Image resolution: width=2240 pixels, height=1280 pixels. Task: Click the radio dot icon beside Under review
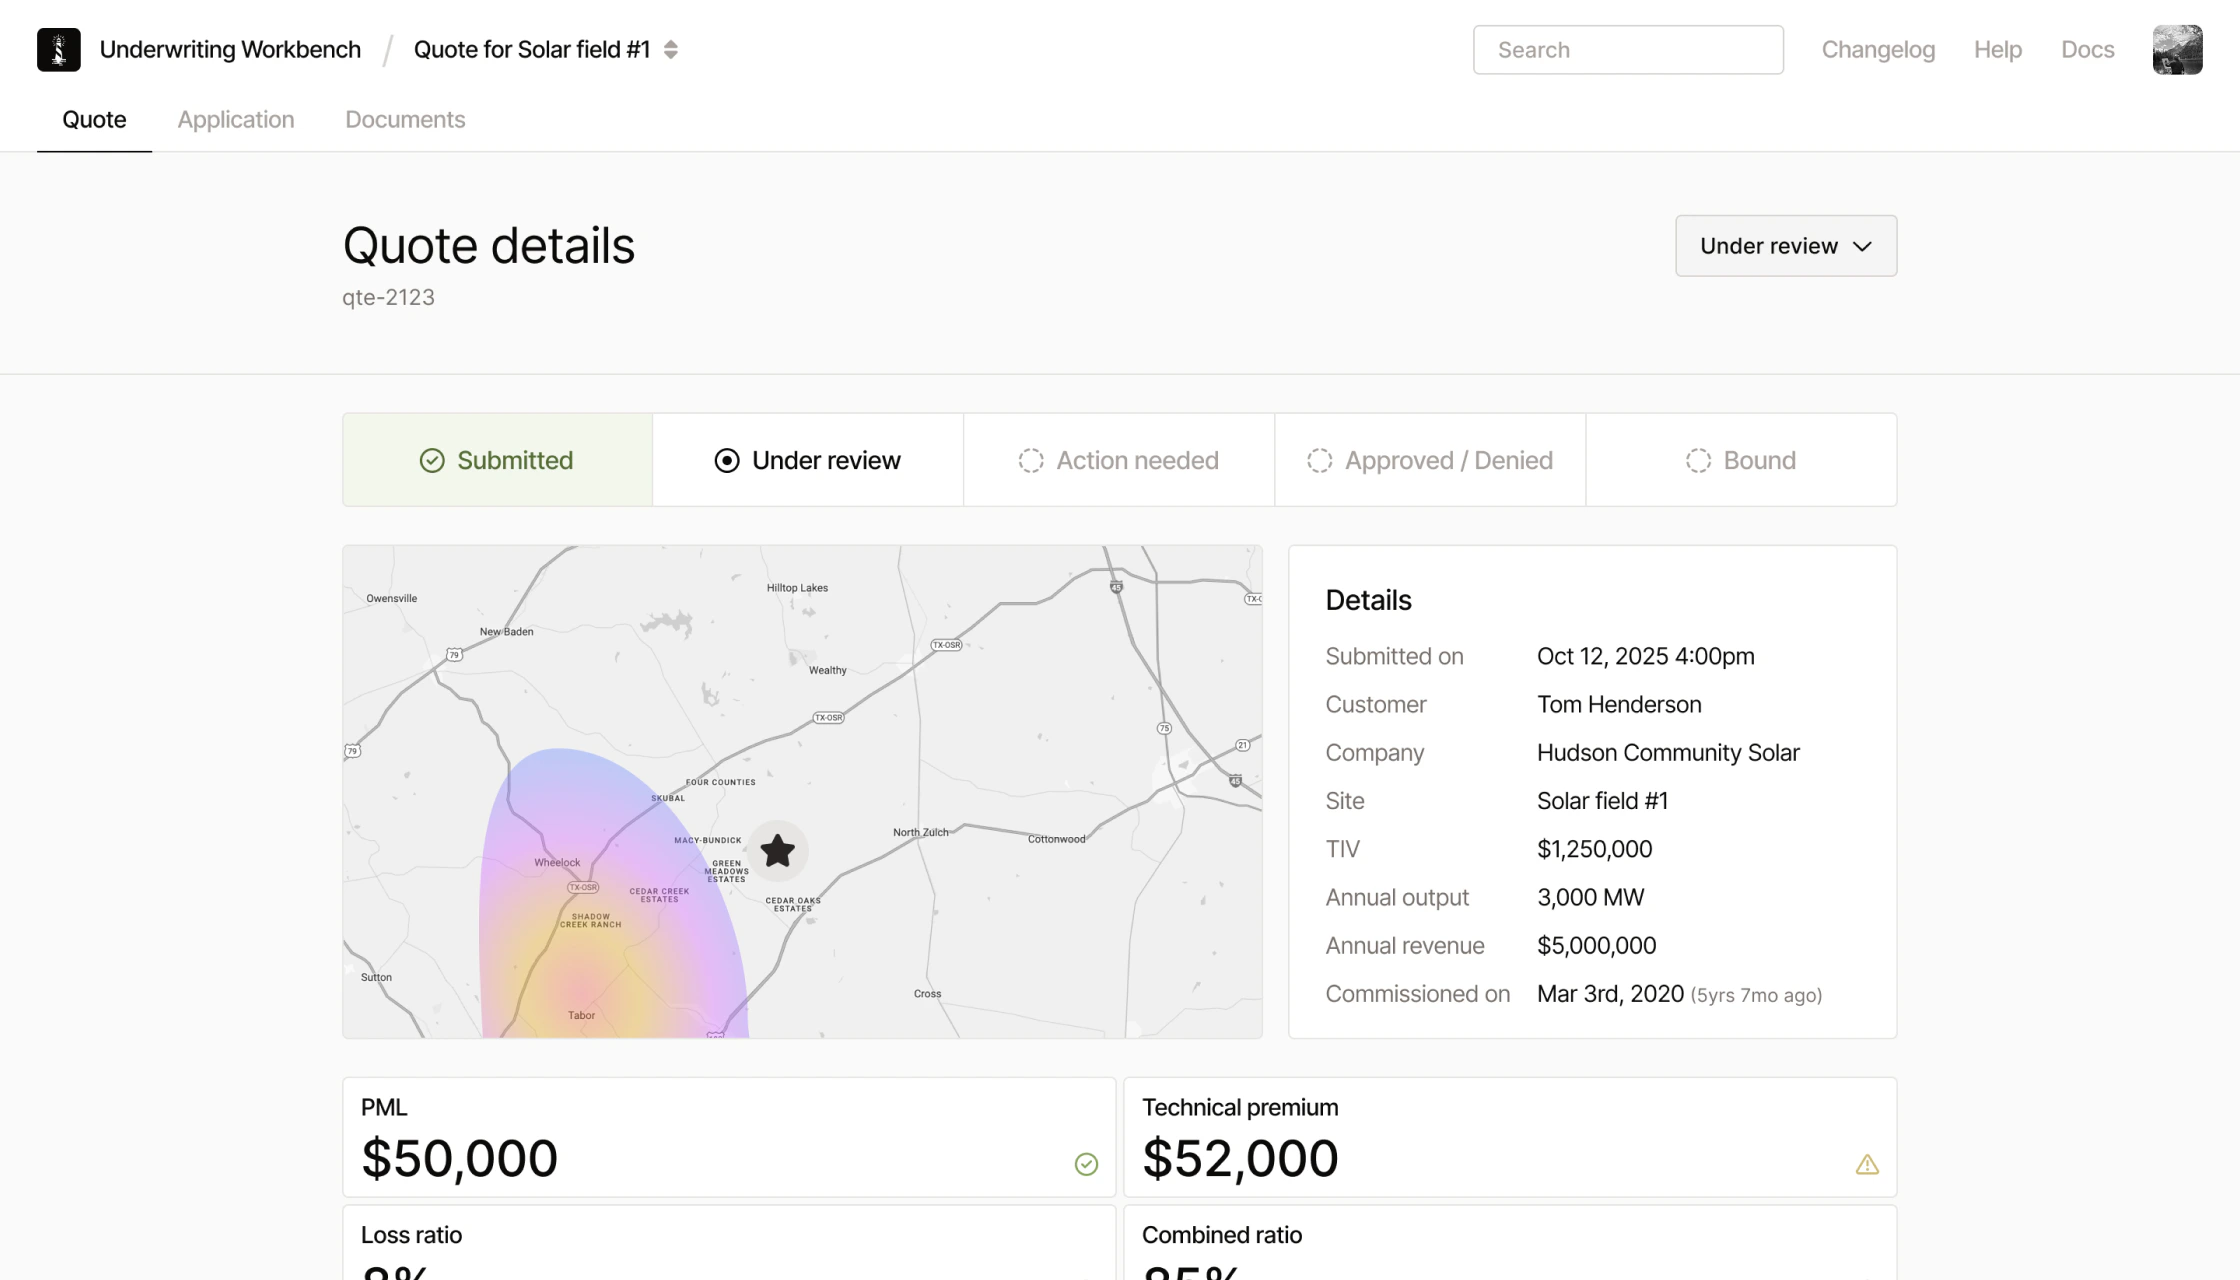[x=727, y=460]
